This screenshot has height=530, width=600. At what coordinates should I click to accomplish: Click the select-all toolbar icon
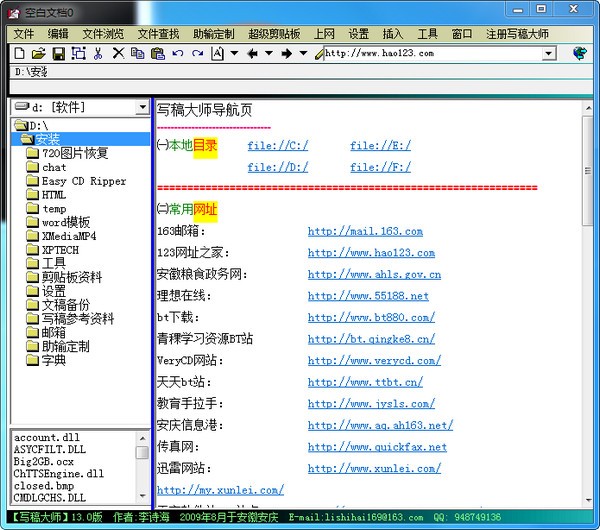[78, 53]
